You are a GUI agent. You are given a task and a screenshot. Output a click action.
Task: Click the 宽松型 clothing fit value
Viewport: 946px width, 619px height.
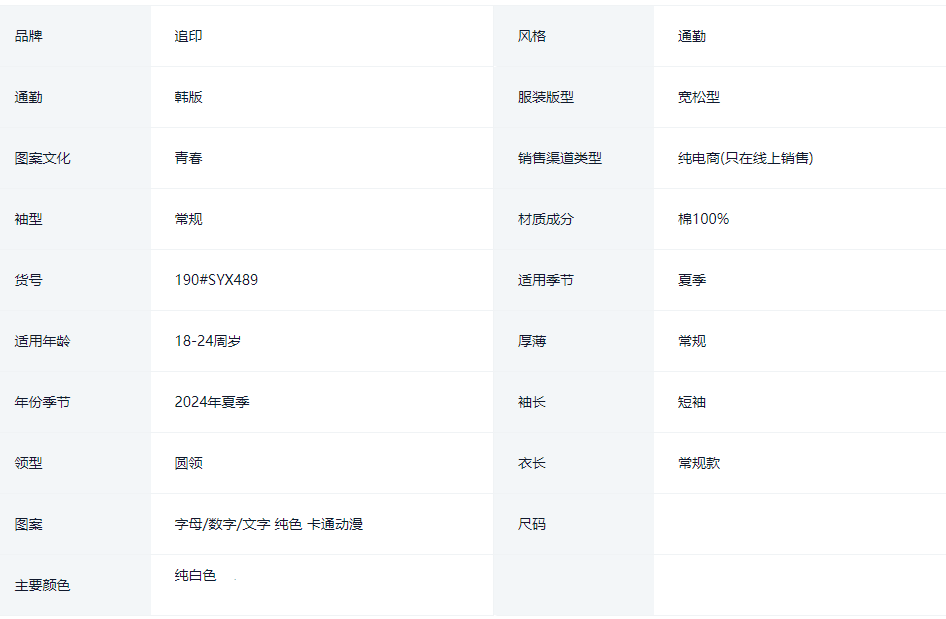tap(699, 97)
